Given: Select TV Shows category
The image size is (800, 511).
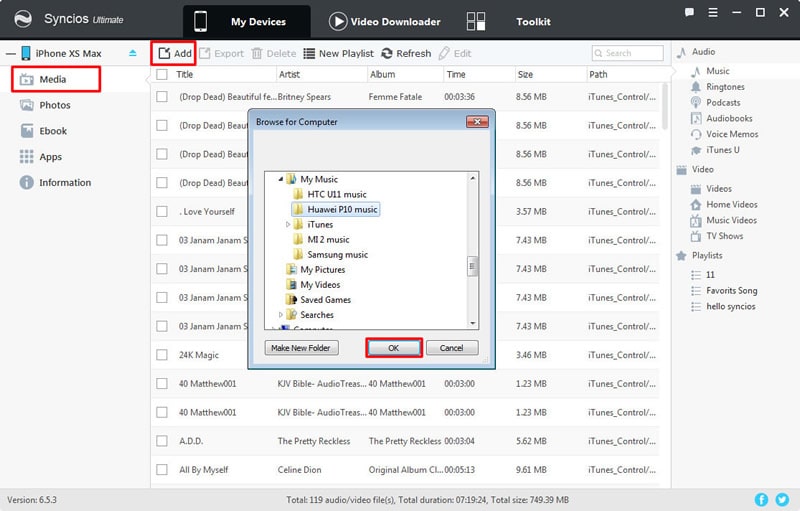Looking at the screenshot, I should pyautogui.click(x=717, y=236).
